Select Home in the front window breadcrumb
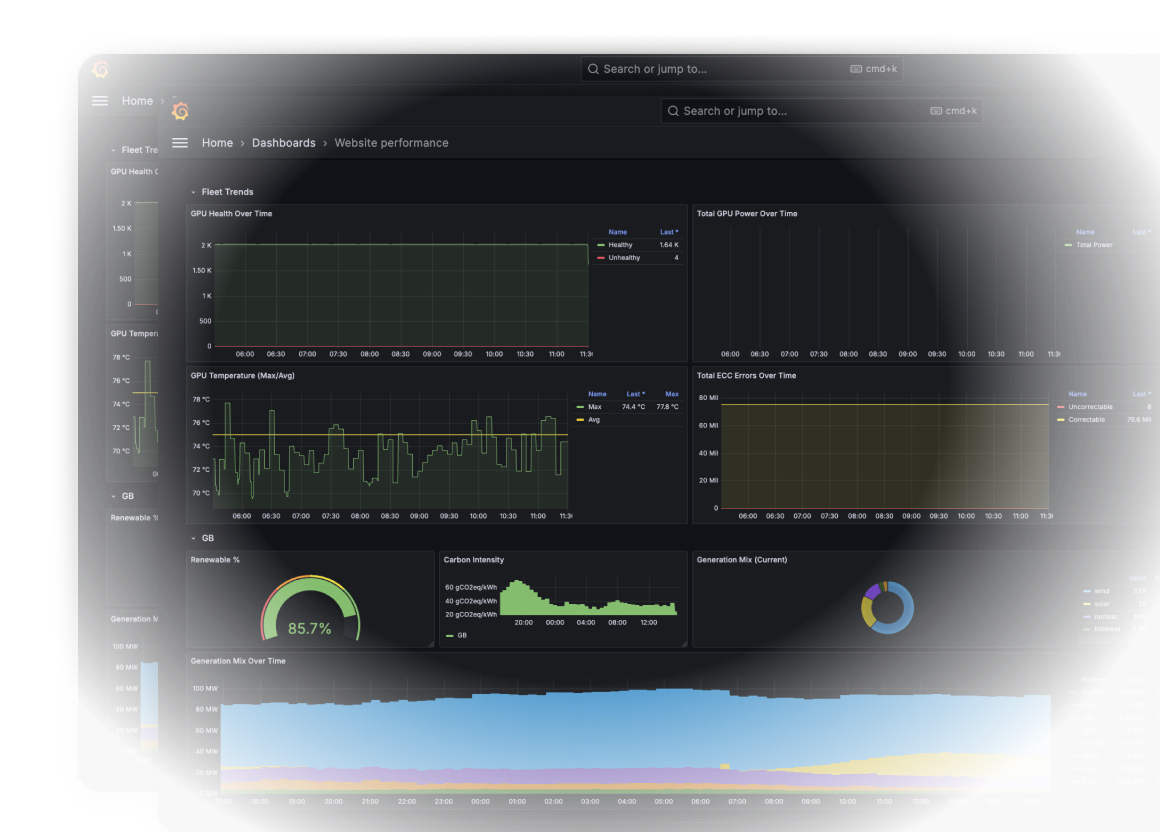The width and height of the screenshot is (1160, 832). click(x=217, y=143)
